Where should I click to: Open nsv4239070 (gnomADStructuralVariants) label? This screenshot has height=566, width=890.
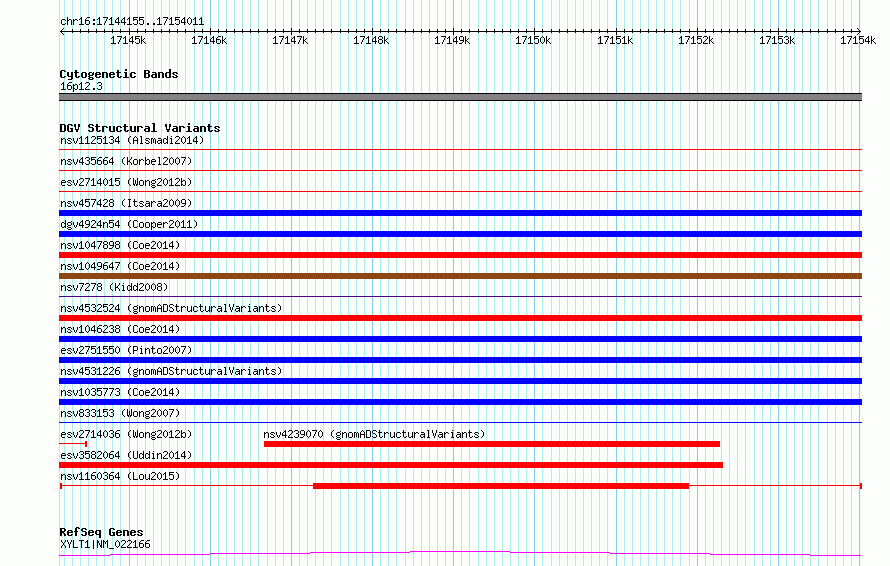[374, 434]
